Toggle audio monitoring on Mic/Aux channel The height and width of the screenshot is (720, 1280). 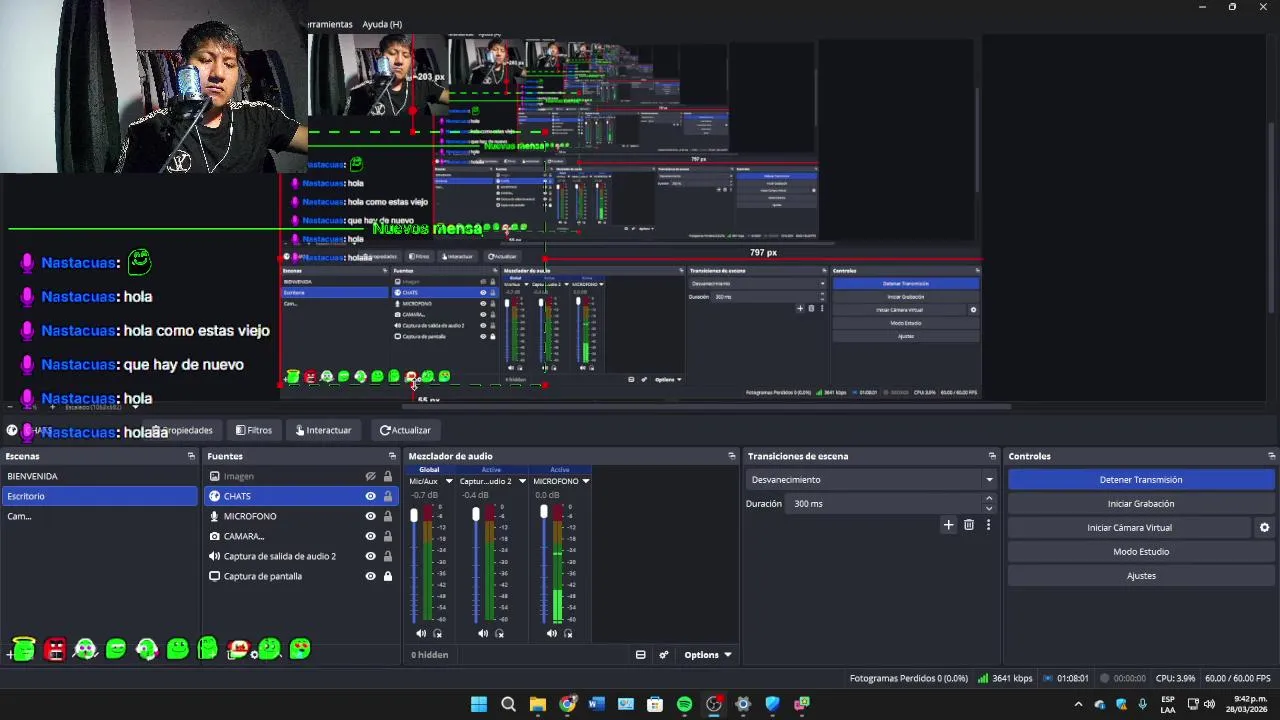point(437,633)
